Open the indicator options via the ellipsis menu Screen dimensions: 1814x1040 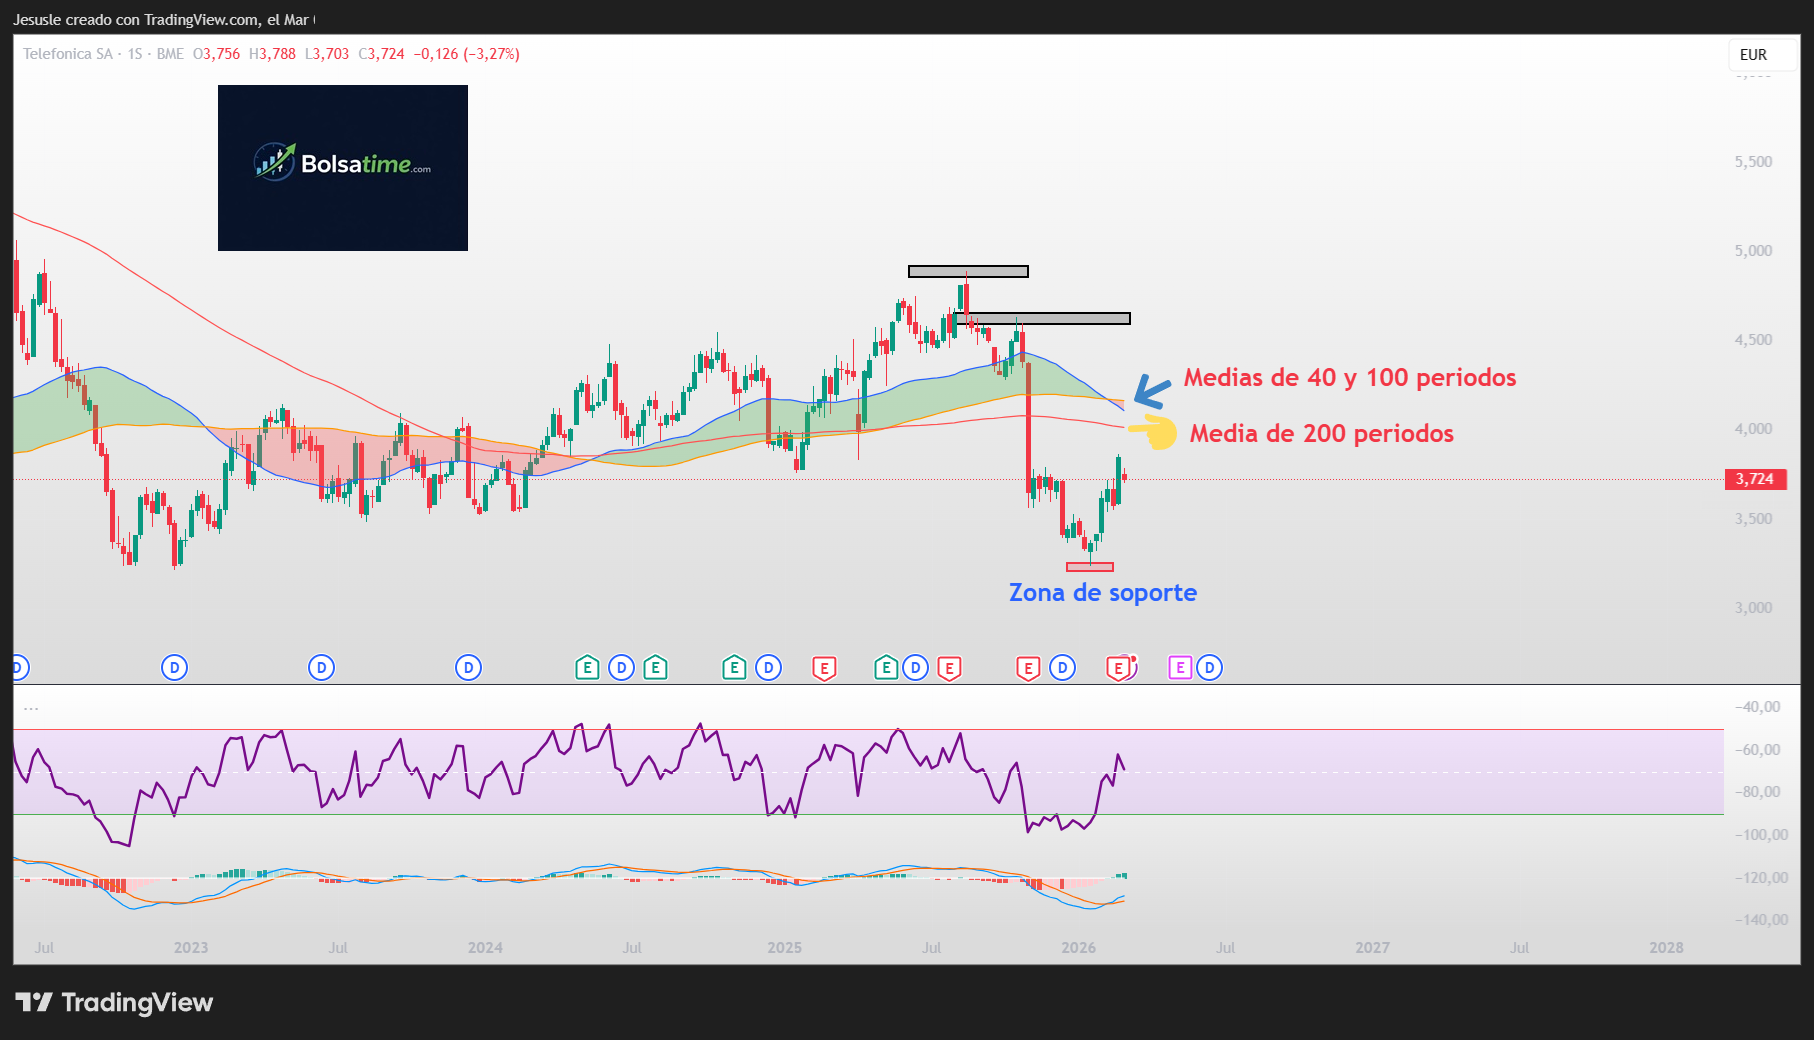pyautogui.click(x=31, y=706)
